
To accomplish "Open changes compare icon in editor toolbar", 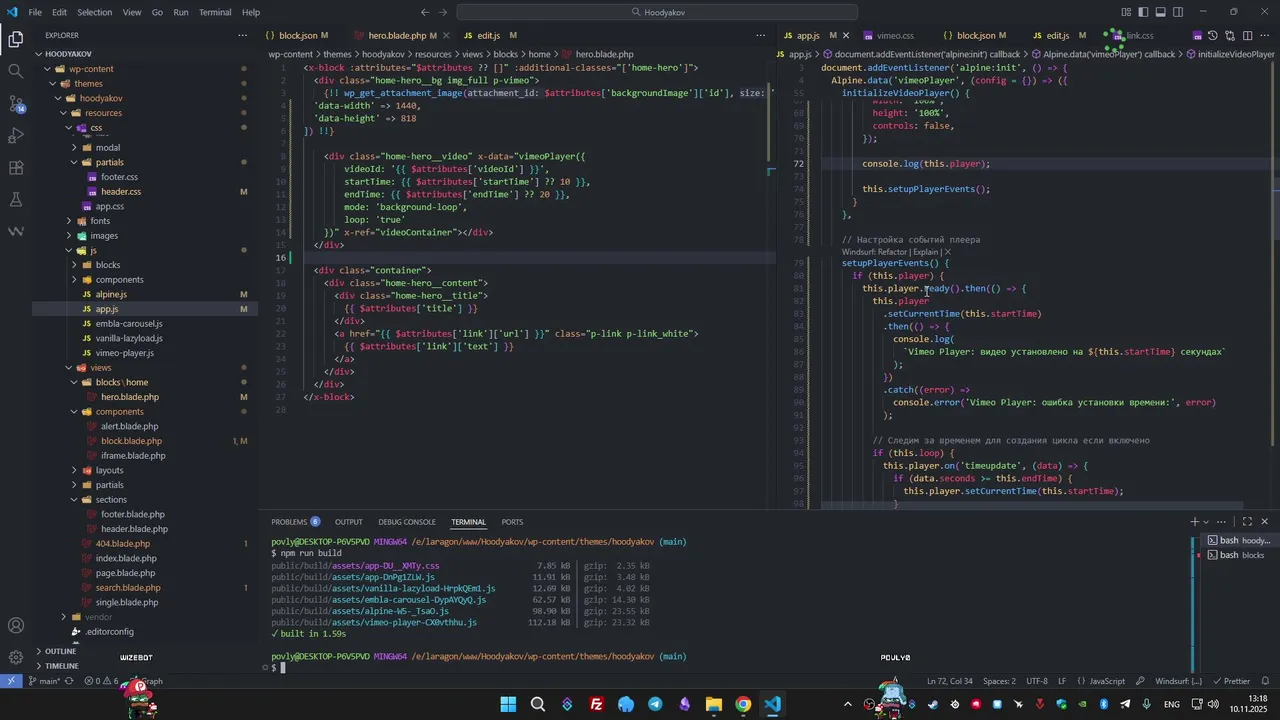I will tap(1230, 36).
